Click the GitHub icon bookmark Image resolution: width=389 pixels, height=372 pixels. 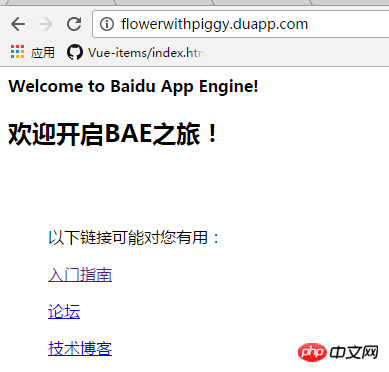point(75,52)
